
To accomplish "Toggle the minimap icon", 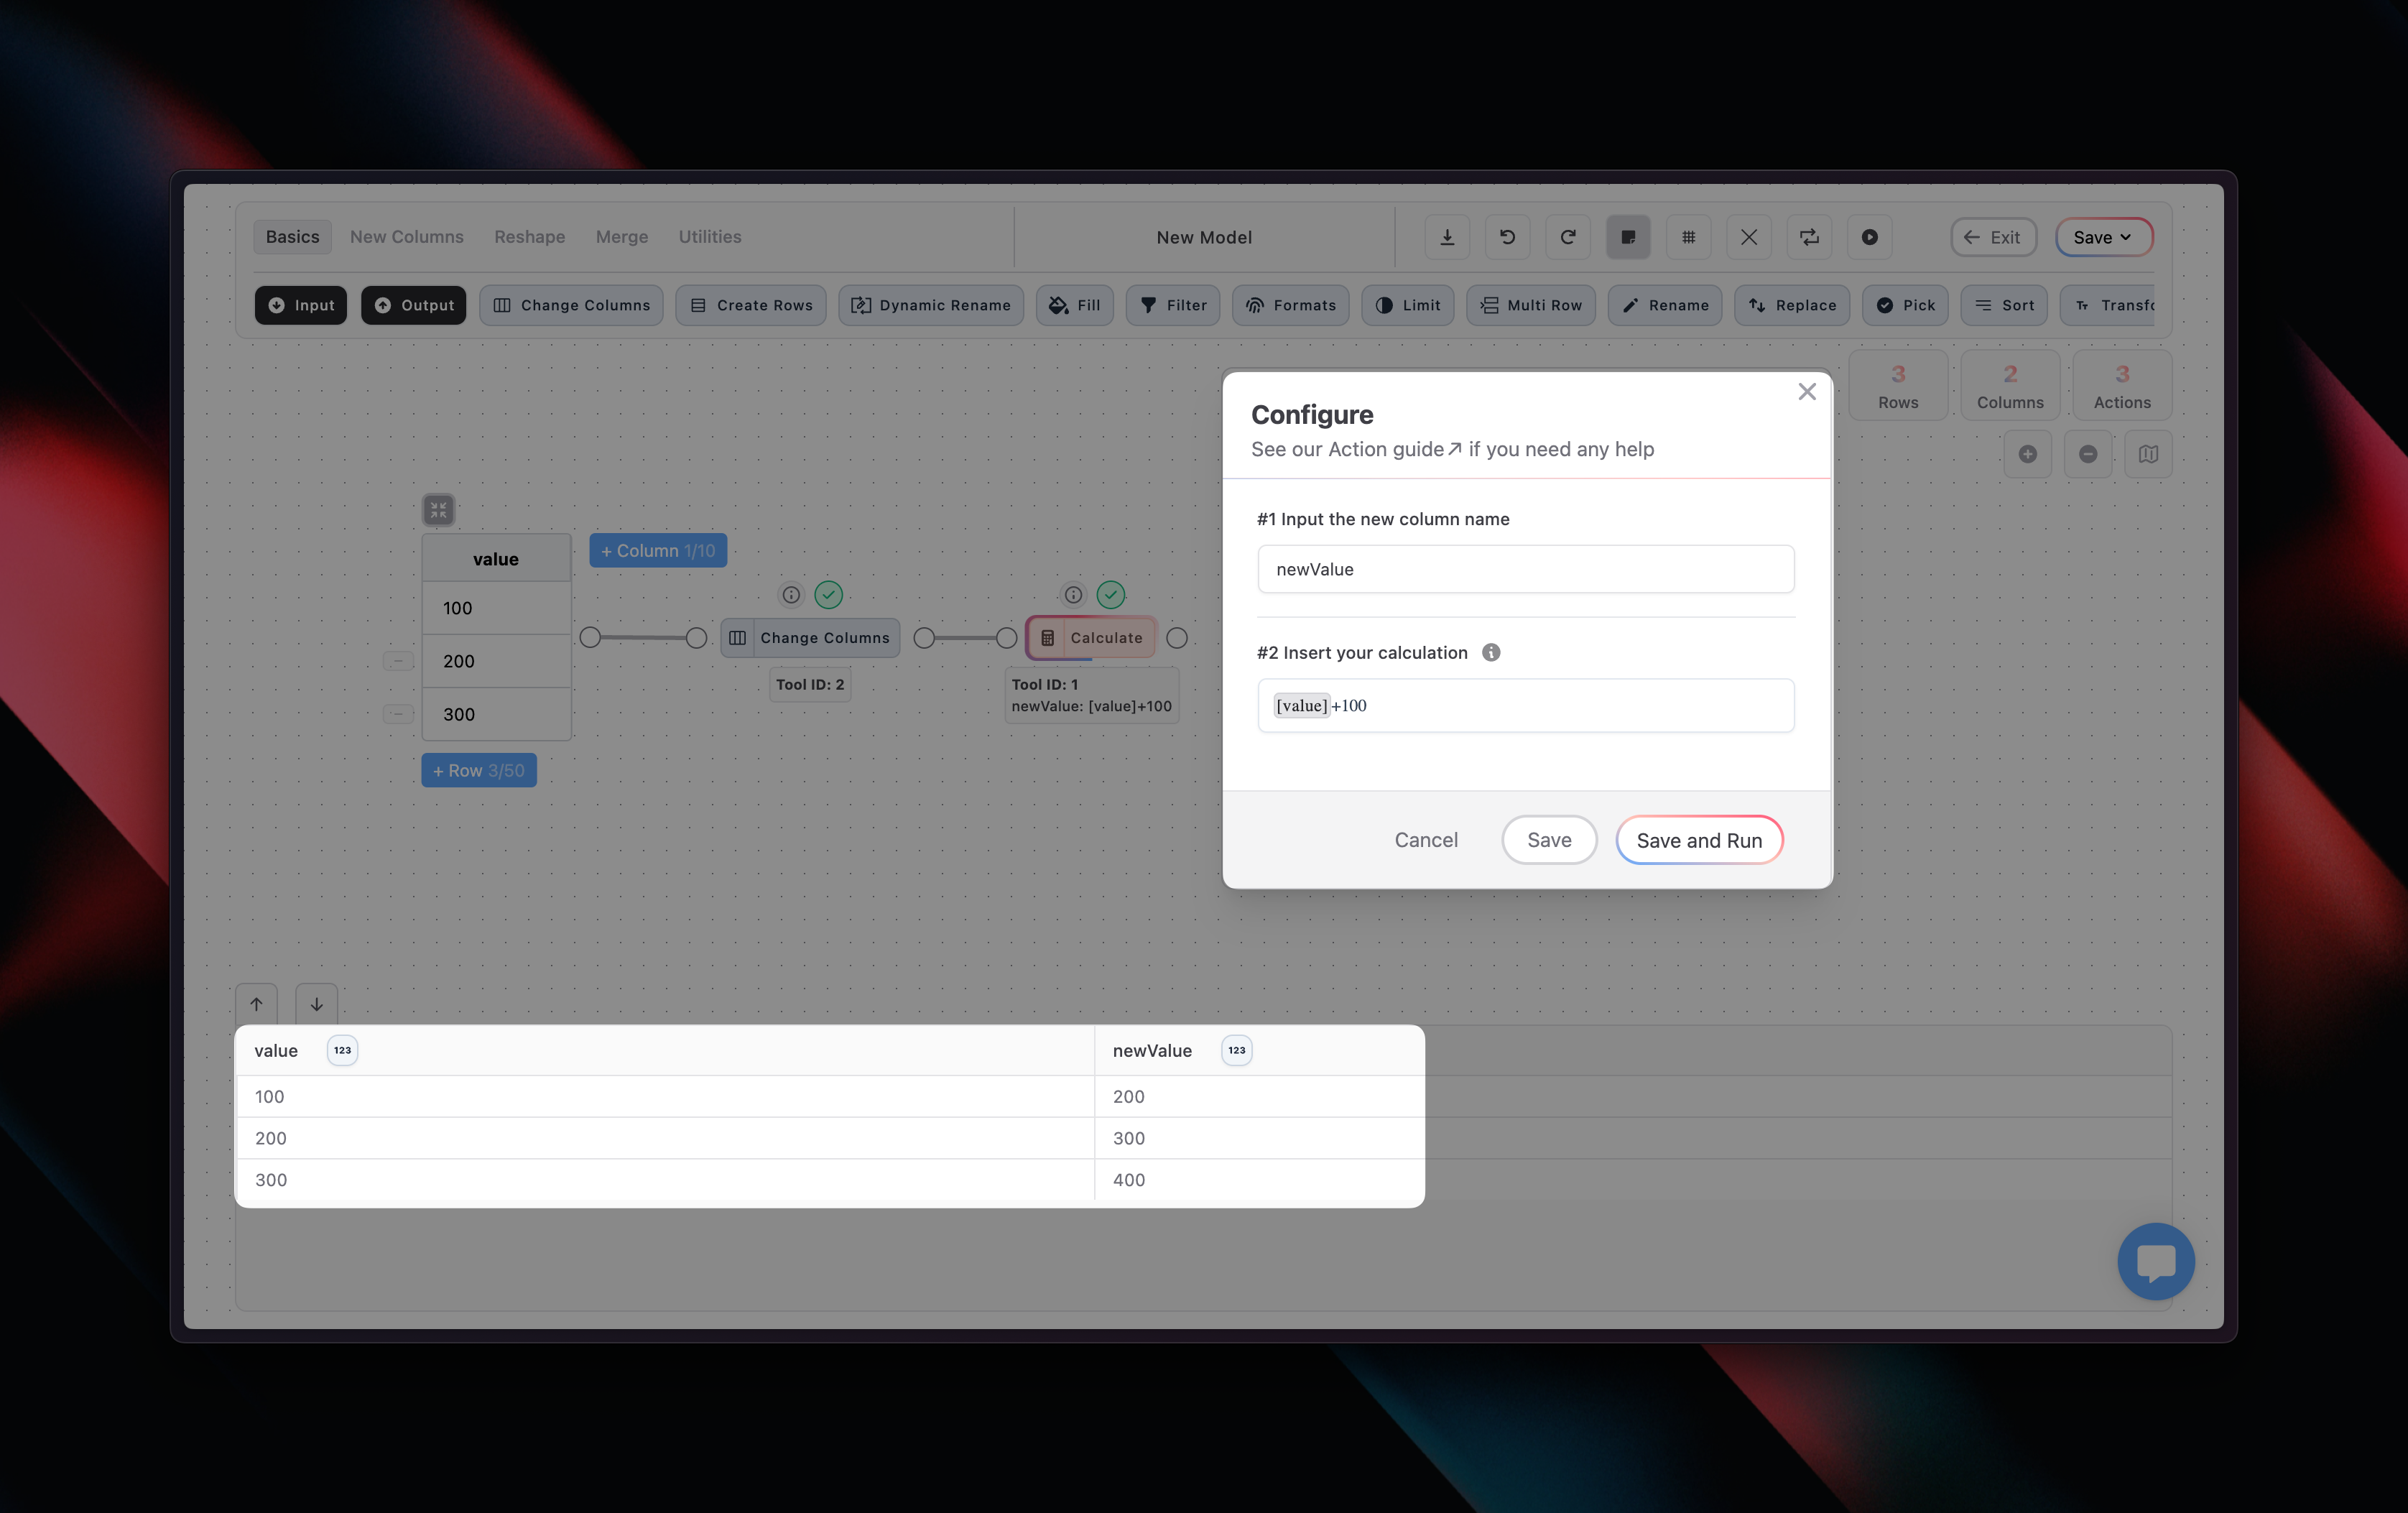I will coord(2148,454).
